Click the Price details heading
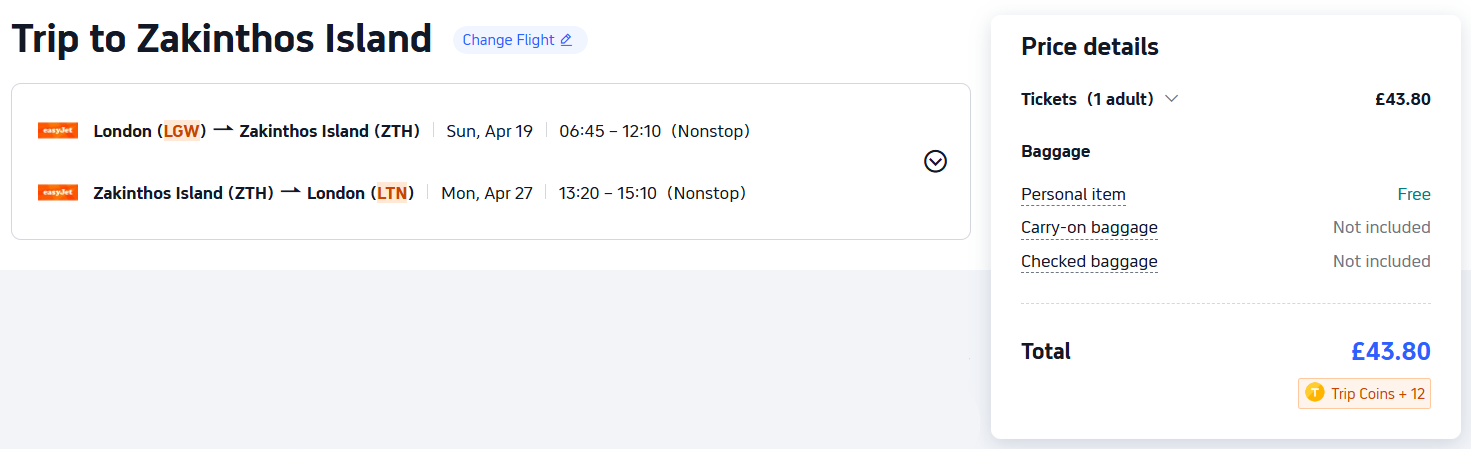 tap(1089, 47)
